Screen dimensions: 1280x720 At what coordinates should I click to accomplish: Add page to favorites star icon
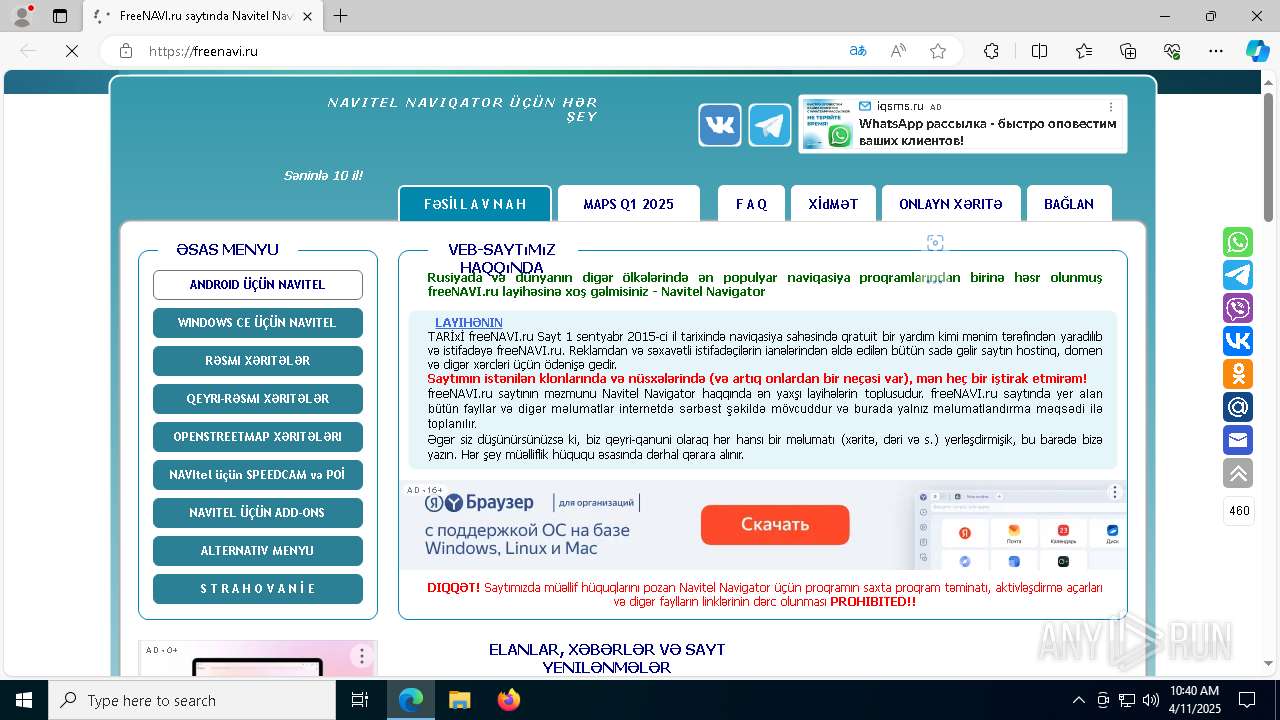[x=938, y=51]
